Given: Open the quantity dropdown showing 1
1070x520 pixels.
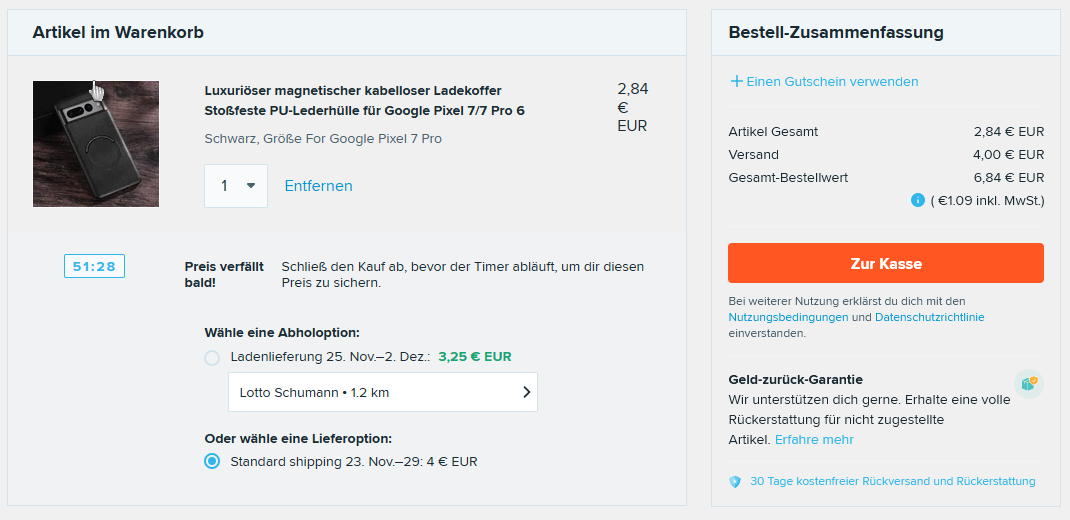Looking at the screenshot, I should click(x=236, y=186).
